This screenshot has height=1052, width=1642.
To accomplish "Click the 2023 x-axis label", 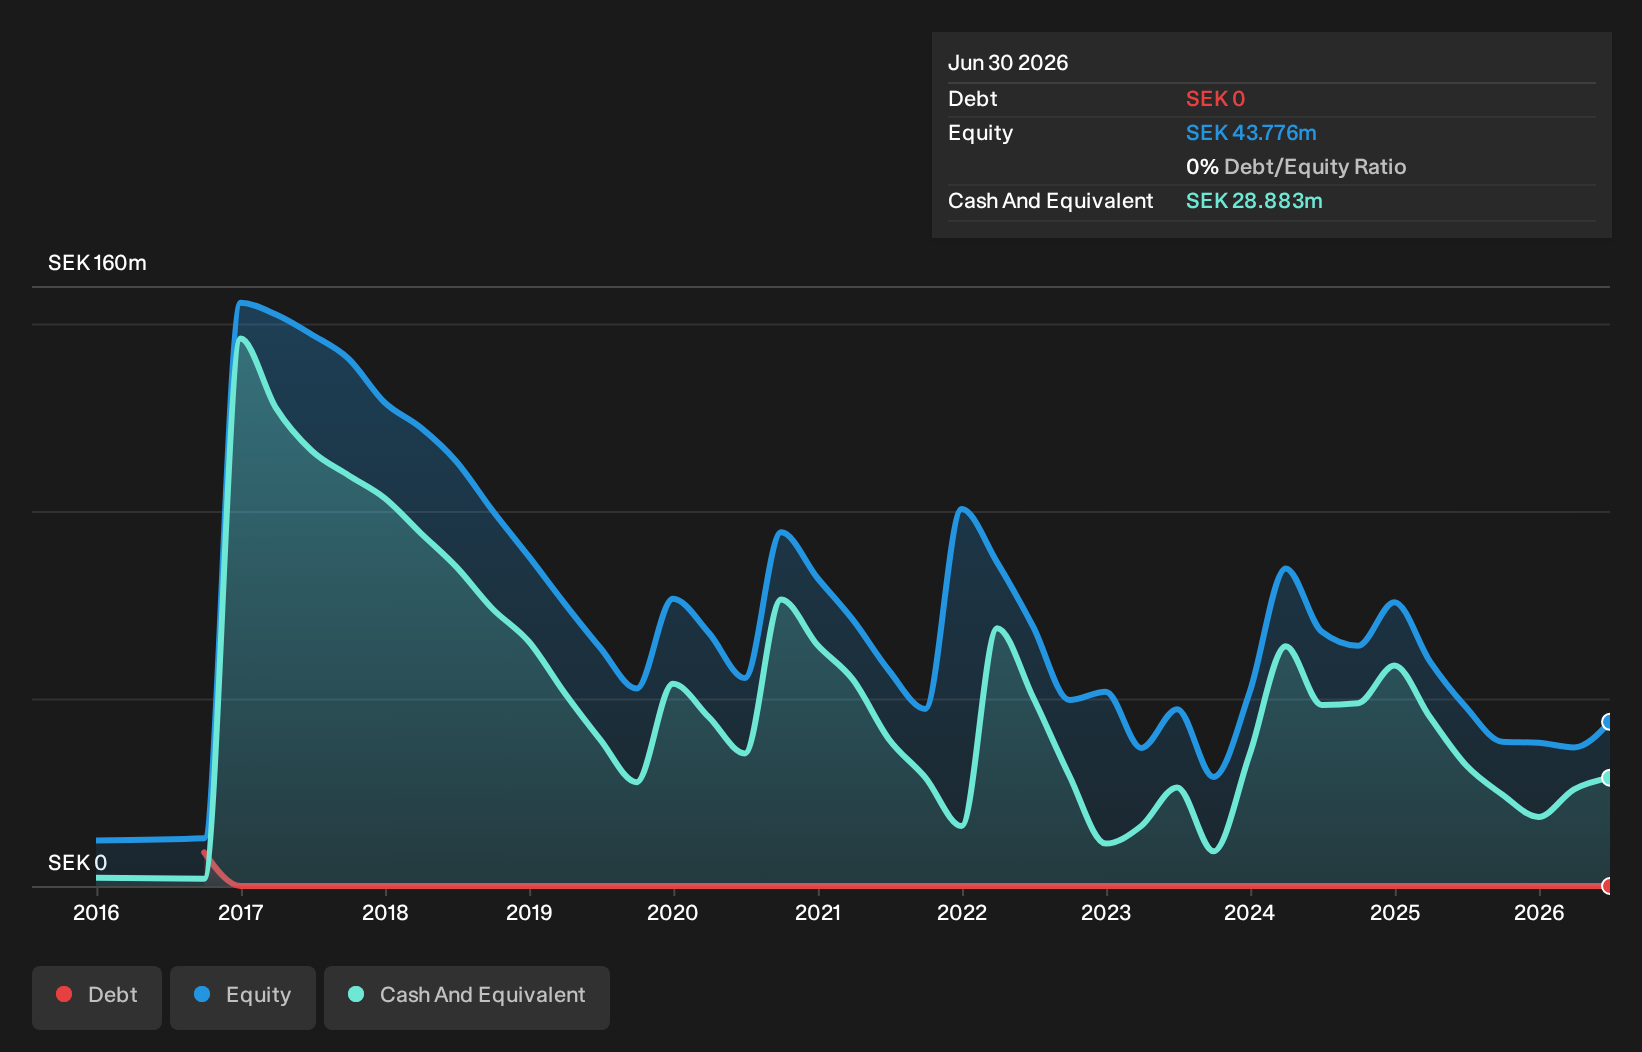I will [x=1106, y=912].
